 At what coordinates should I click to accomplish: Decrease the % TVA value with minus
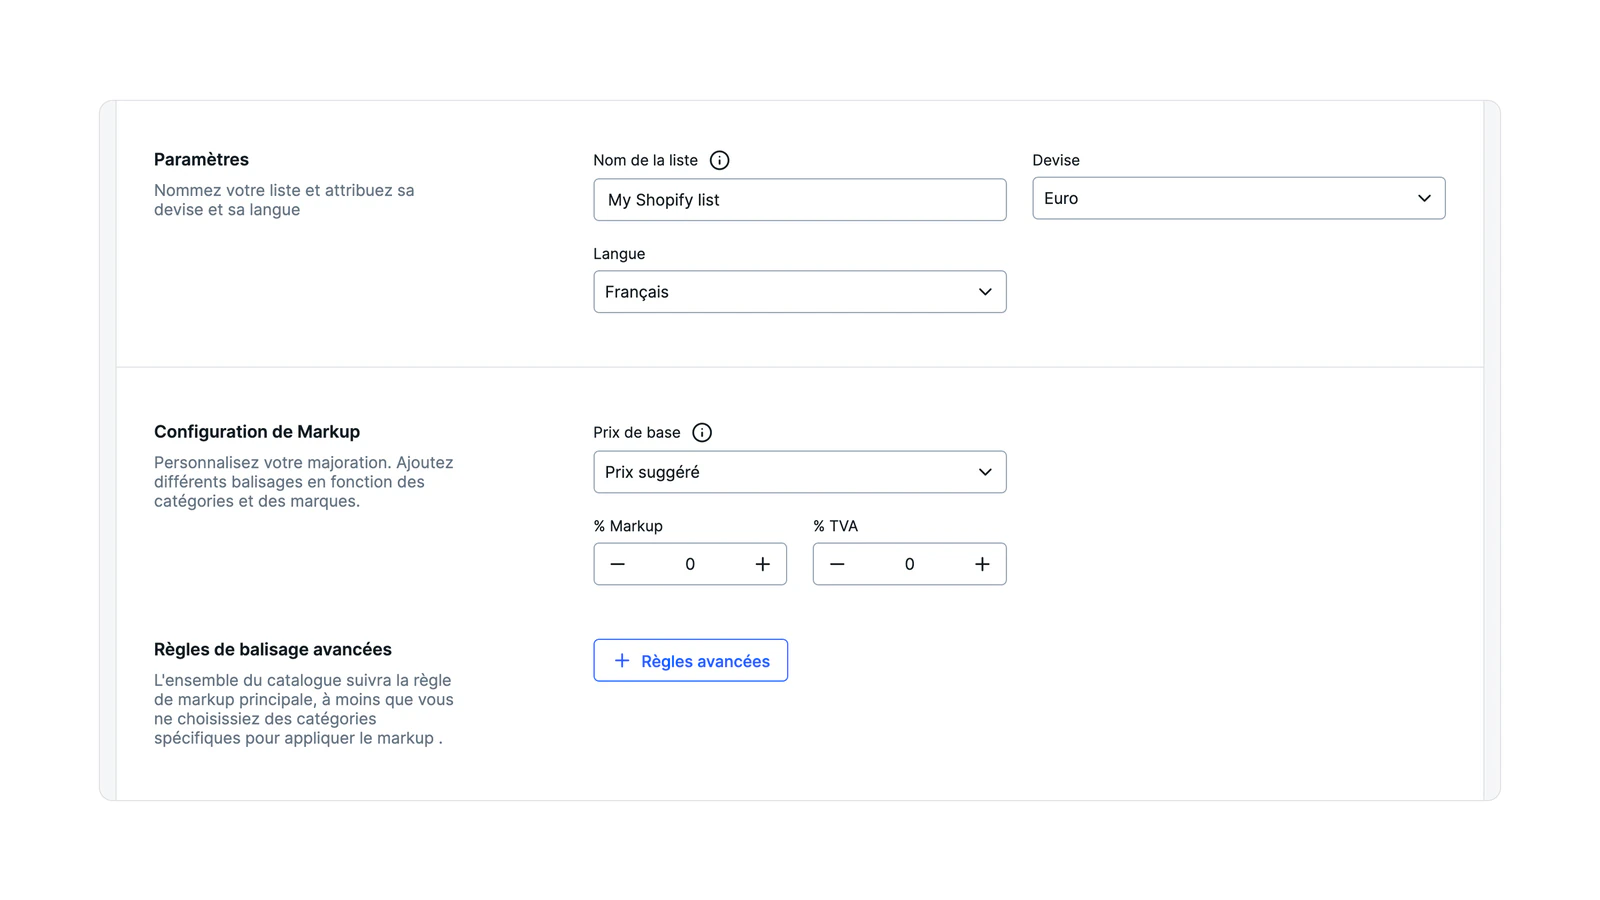coord(837,564)
